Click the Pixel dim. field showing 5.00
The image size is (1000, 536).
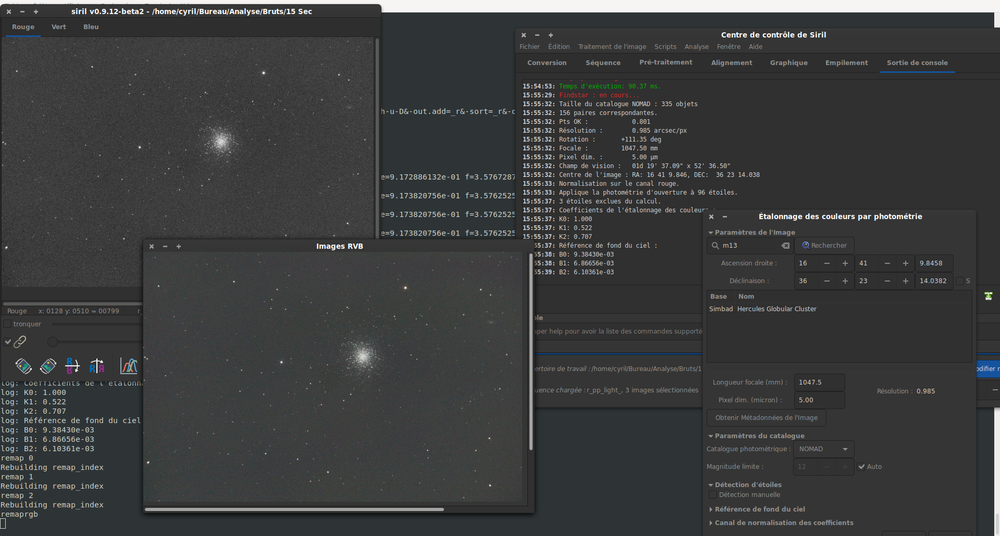(x=820, y=400)
